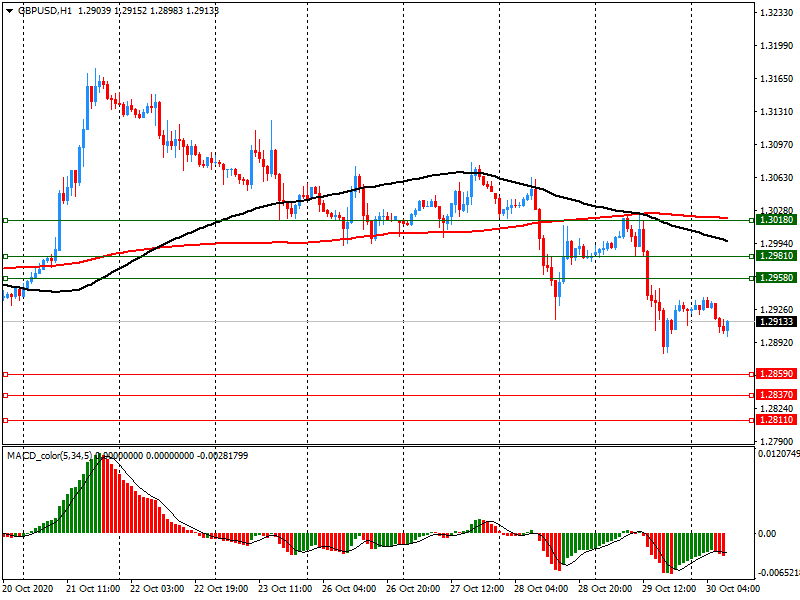Viewport: 800px width, 600px height.
Task: Select the 20 Oct 2020 date label
Action: [28, 588]
